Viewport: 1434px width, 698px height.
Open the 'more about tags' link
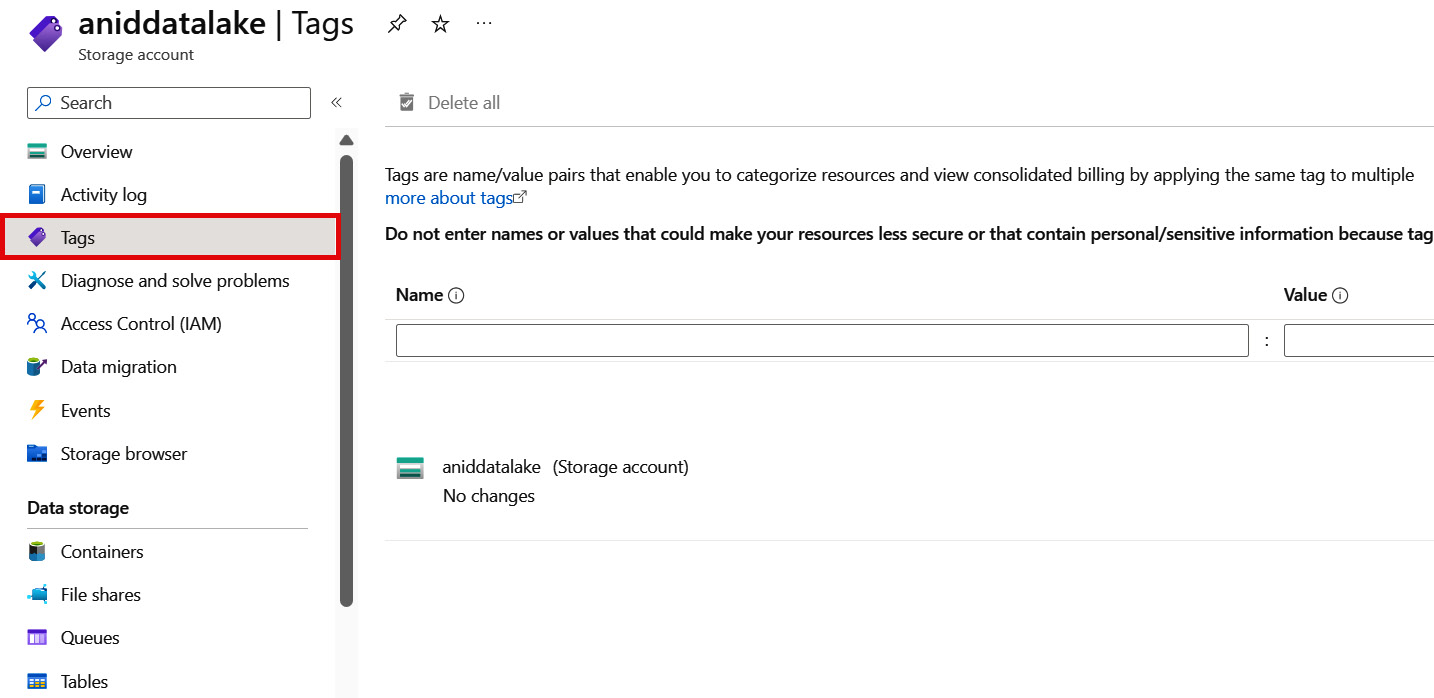(x=449, y=198)
